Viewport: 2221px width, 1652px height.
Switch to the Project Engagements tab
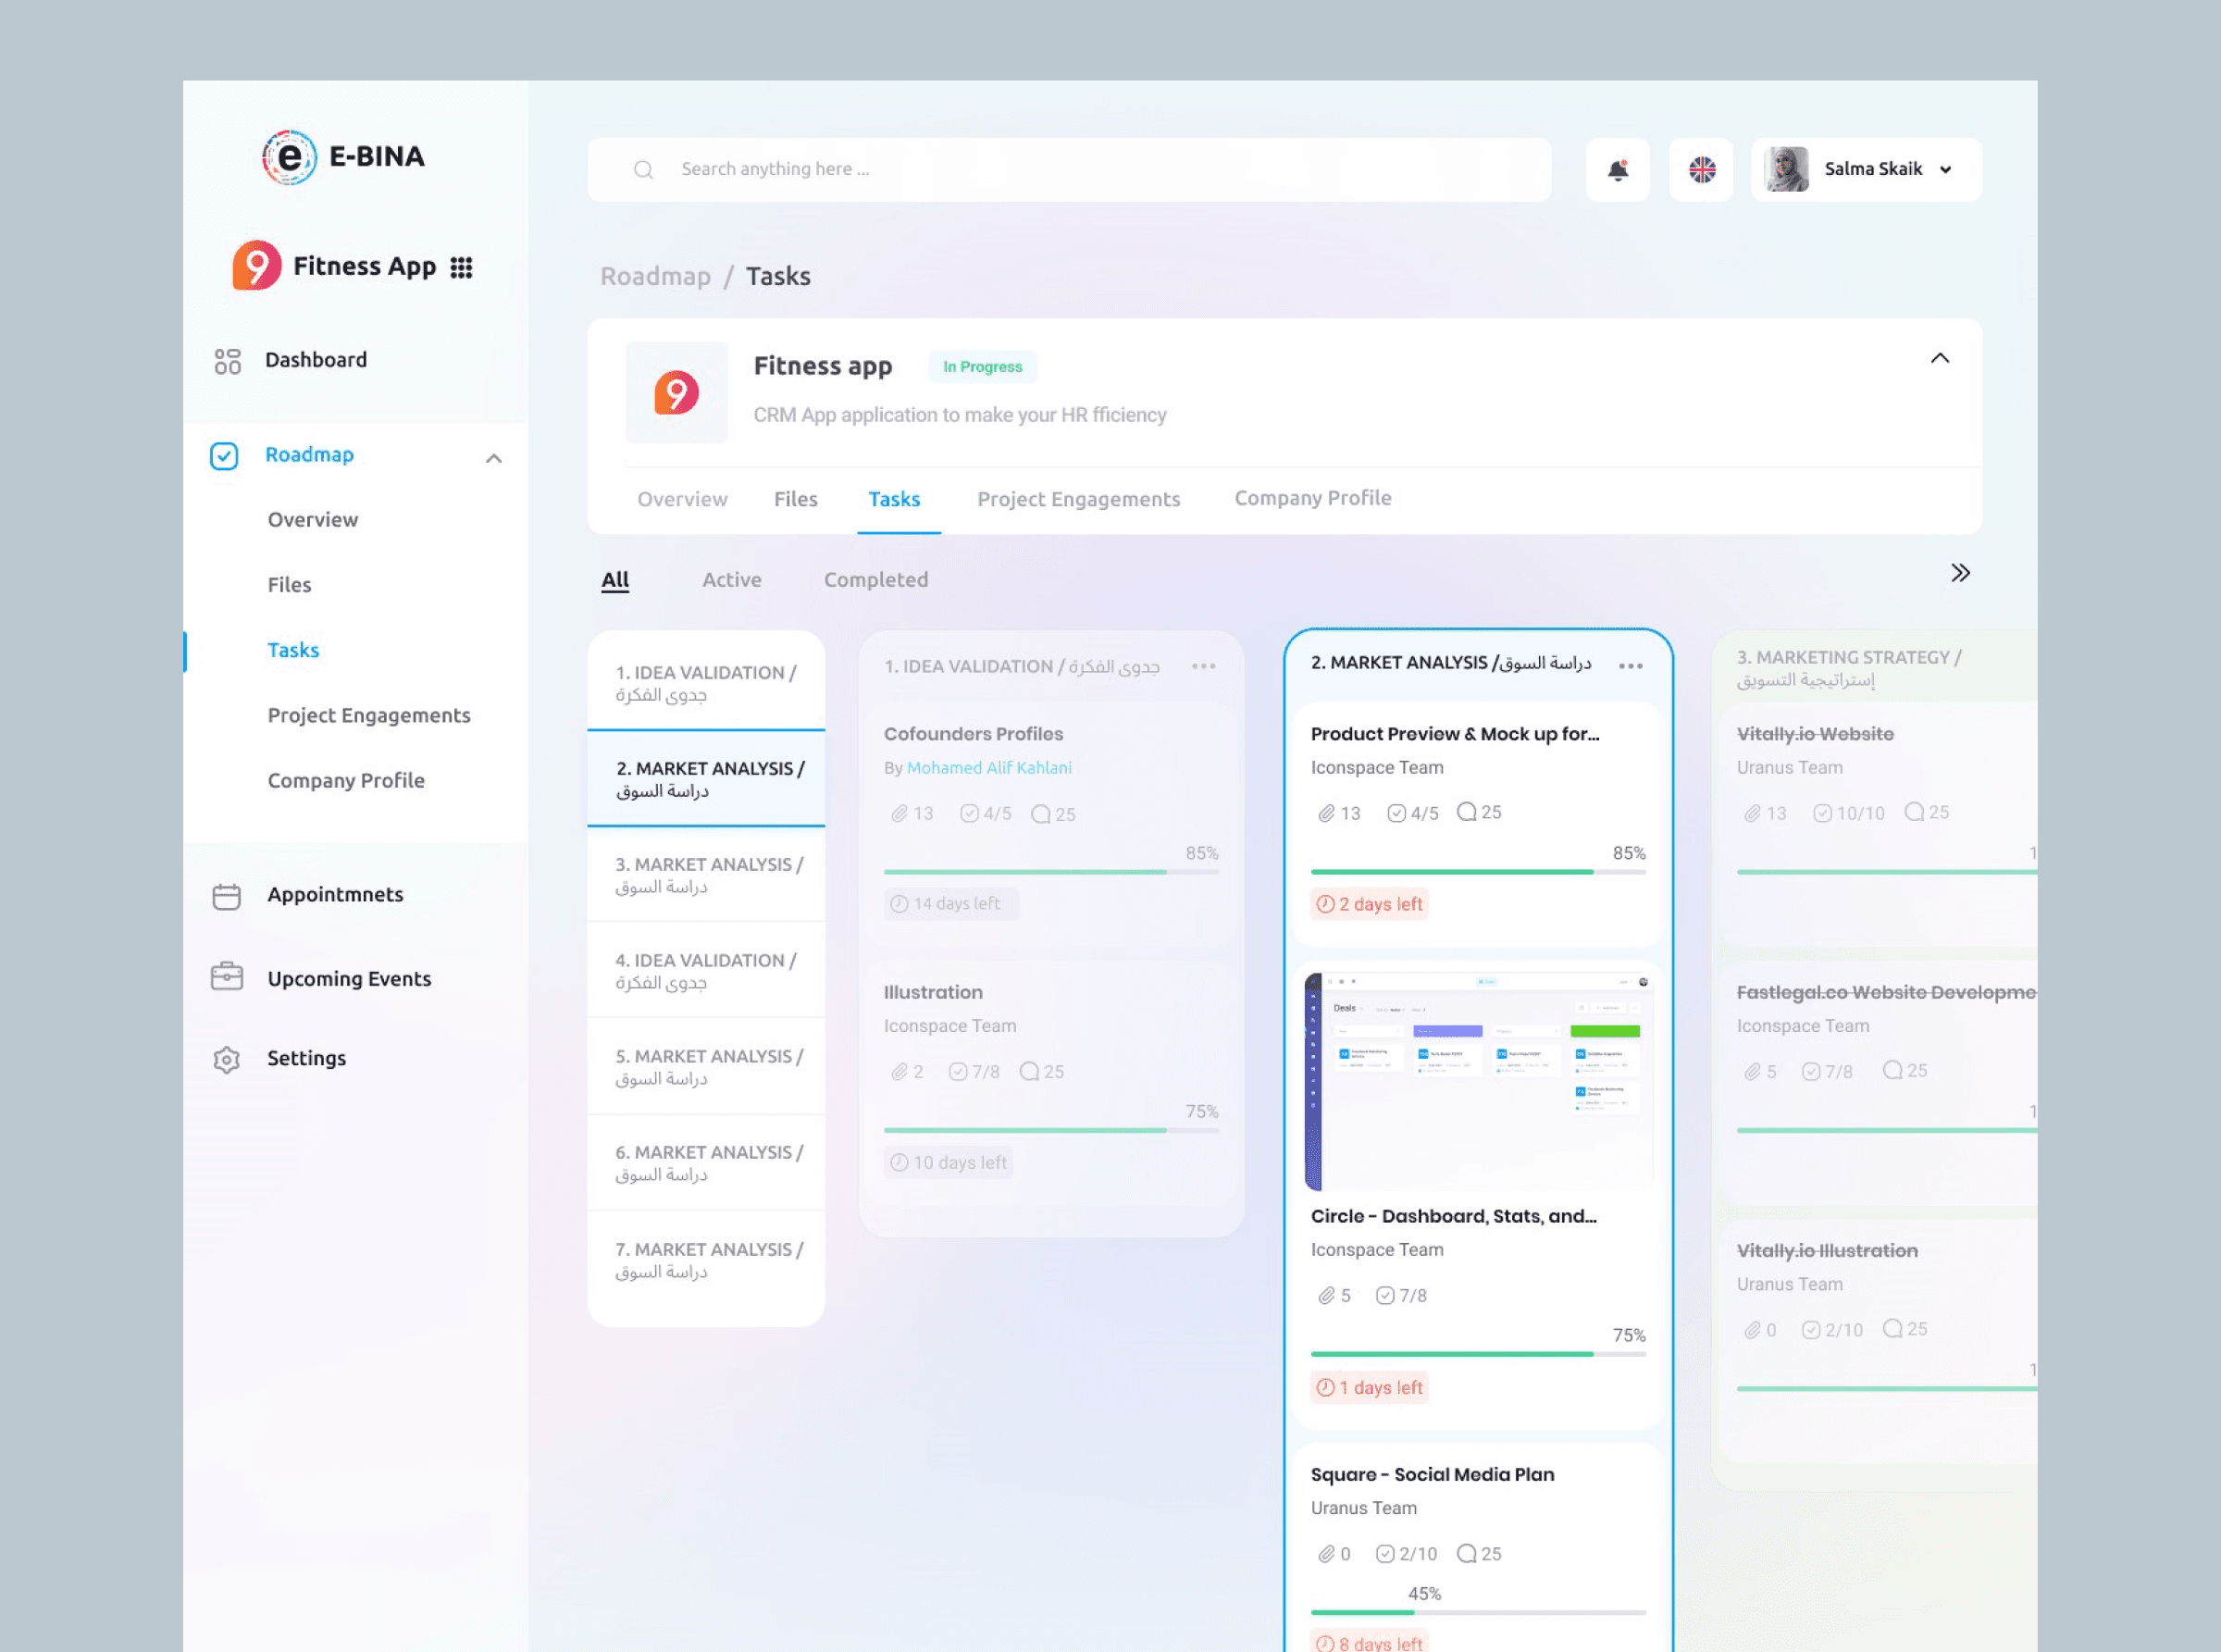pyautogui.click(x=1078, y=499)
